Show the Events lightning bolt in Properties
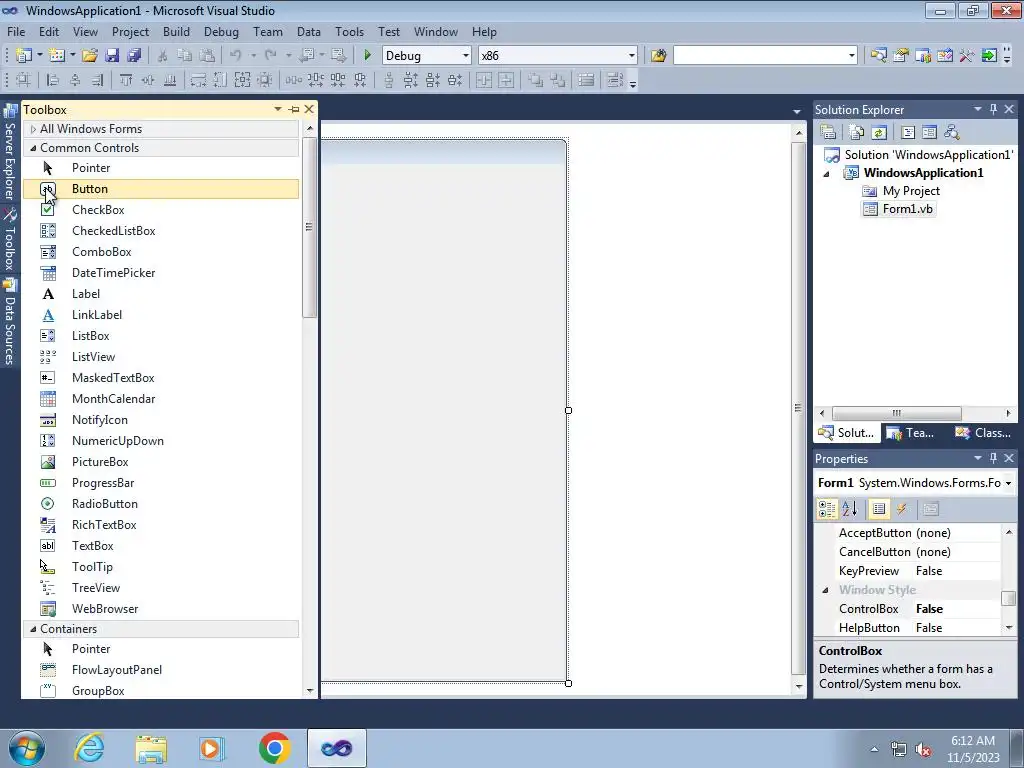The height and width of the screenshot is (768, 1024). coord(902,509)
